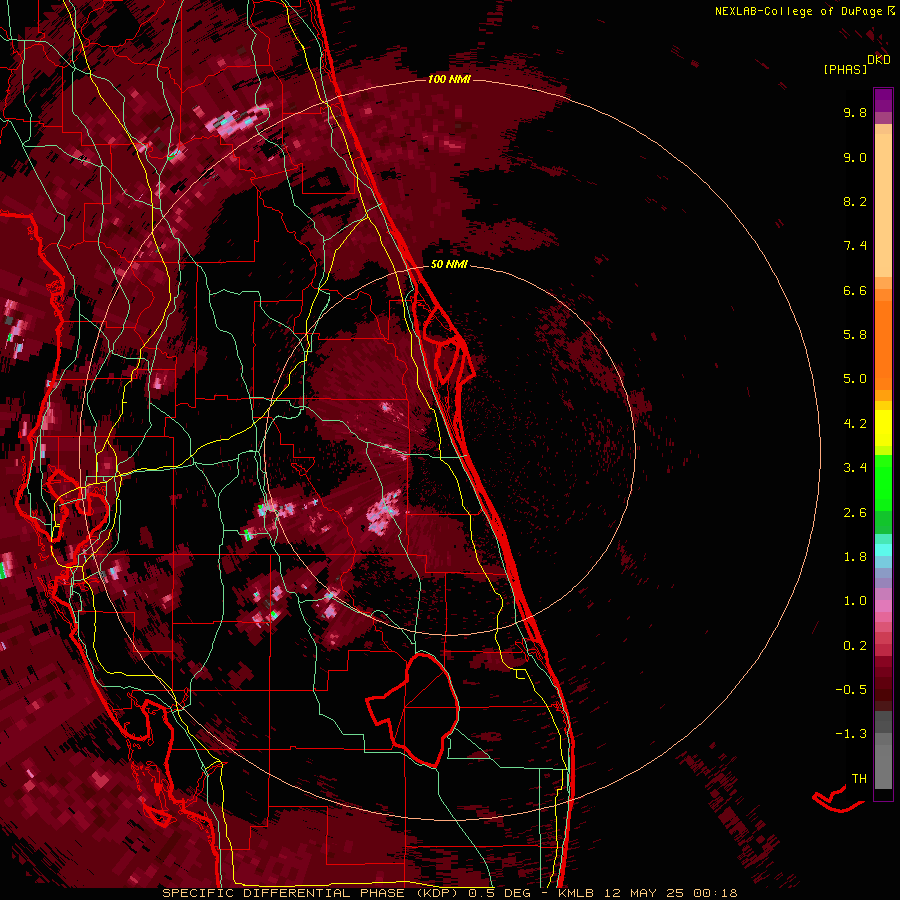Select the 4.2 scale value
Screen dimensions: 900x900
coord(855,424)
